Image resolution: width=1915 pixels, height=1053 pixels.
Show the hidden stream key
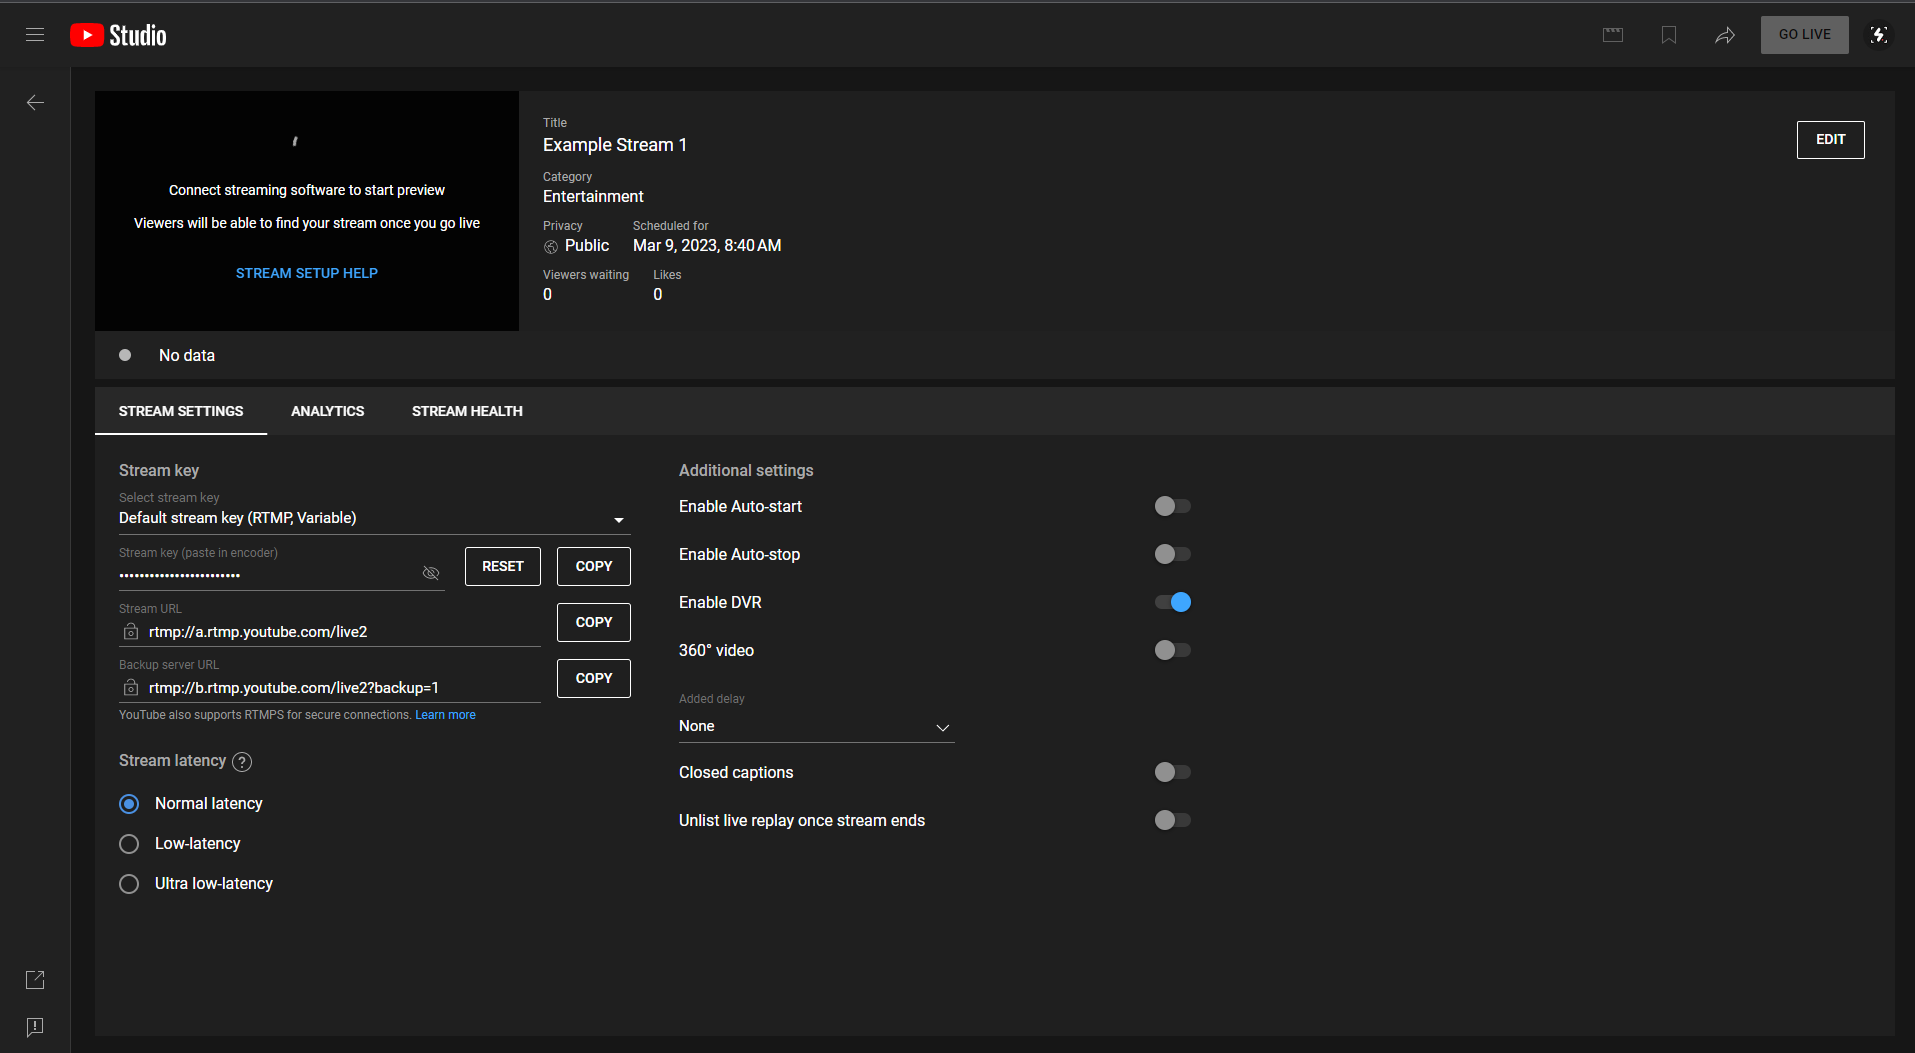[431, 573]
